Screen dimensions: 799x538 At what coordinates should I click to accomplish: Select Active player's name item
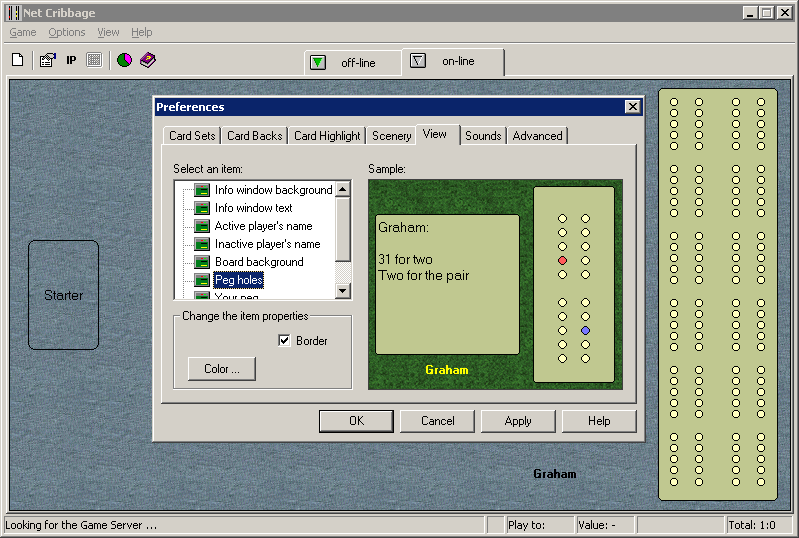(x=263, y=226)
